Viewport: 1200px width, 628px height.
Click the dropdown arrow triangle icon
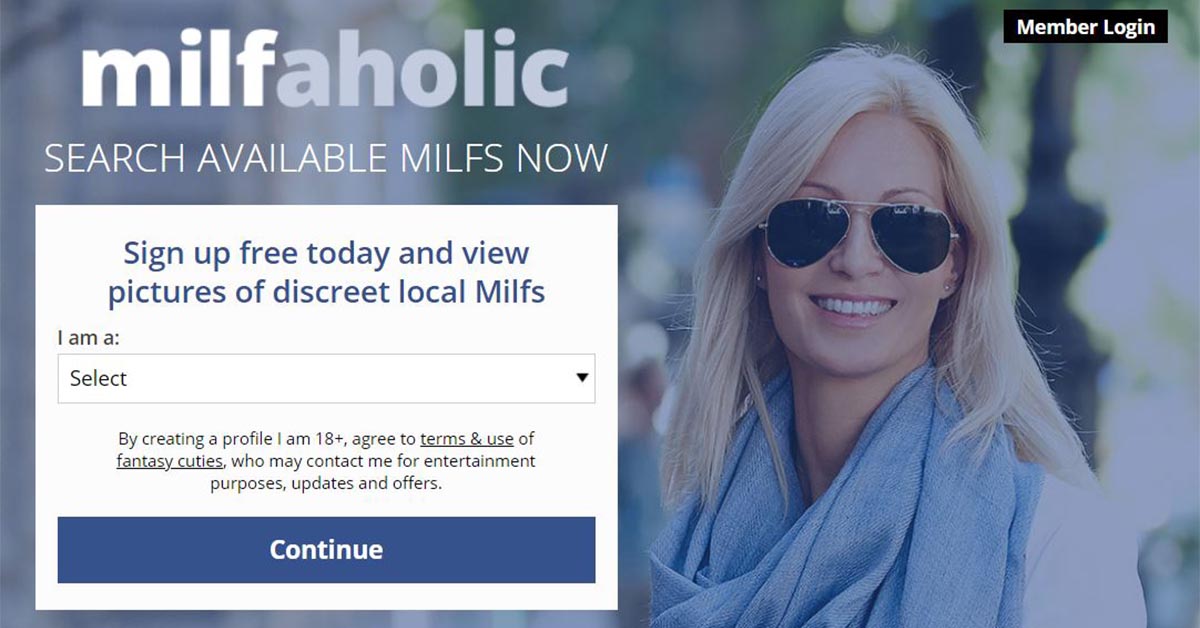581,378
